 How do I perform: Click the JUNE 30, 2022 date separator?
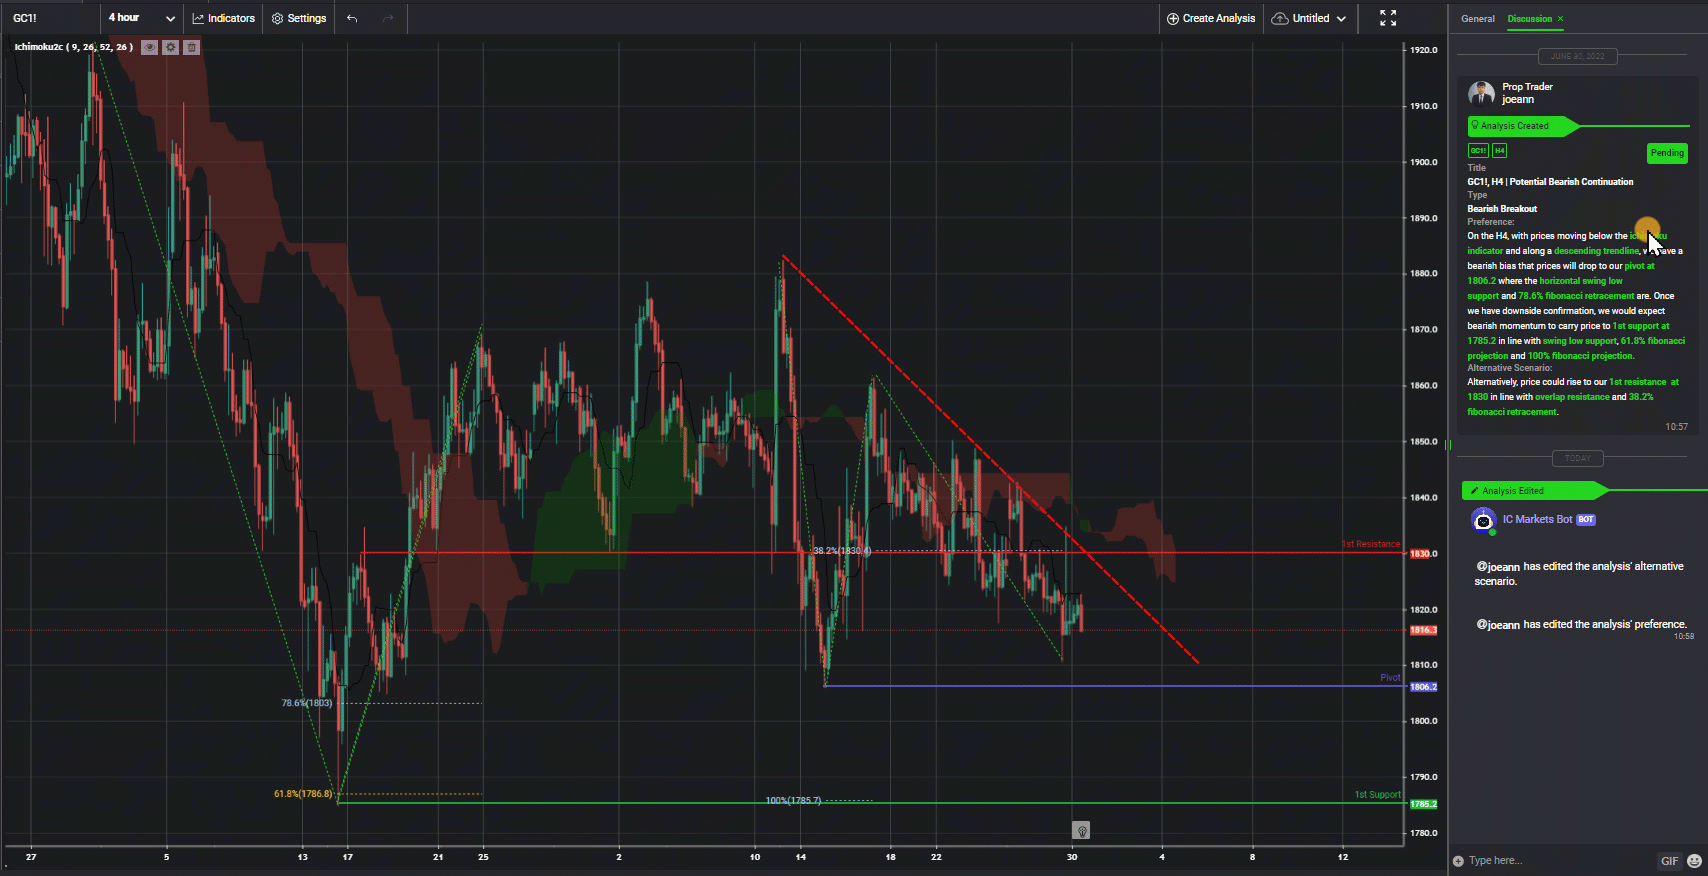tap(1577, 56)
